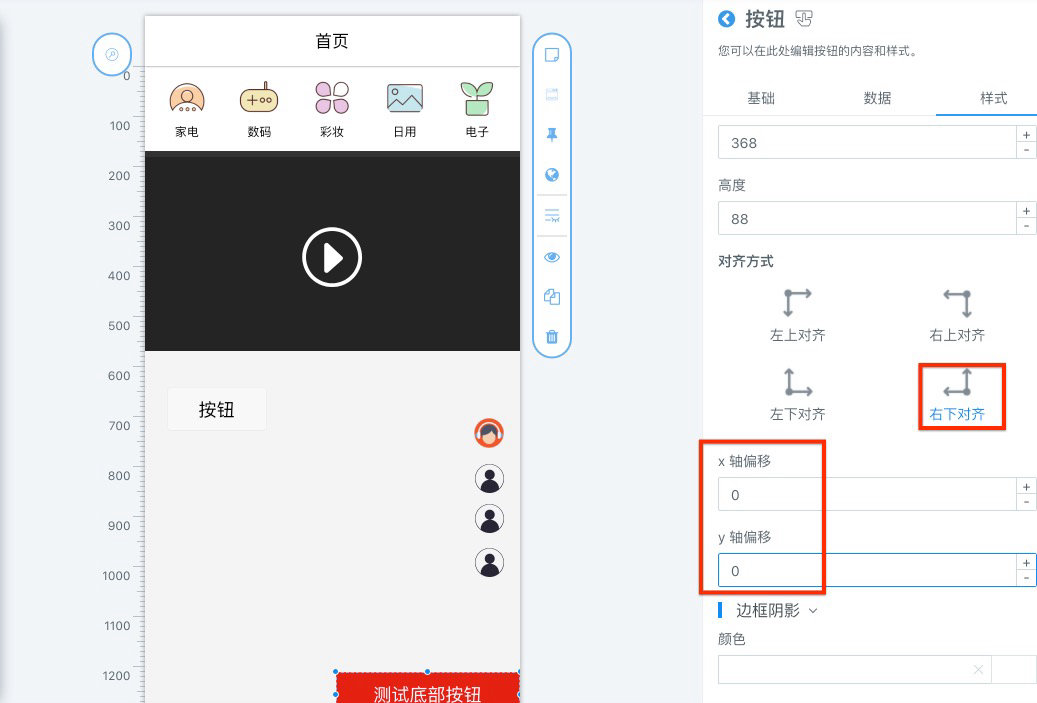The height and width of the screenshot is (703, 1037).
Task: Switch to the 基础 tab
Action: pyautogui.click(x=761, y=98)
